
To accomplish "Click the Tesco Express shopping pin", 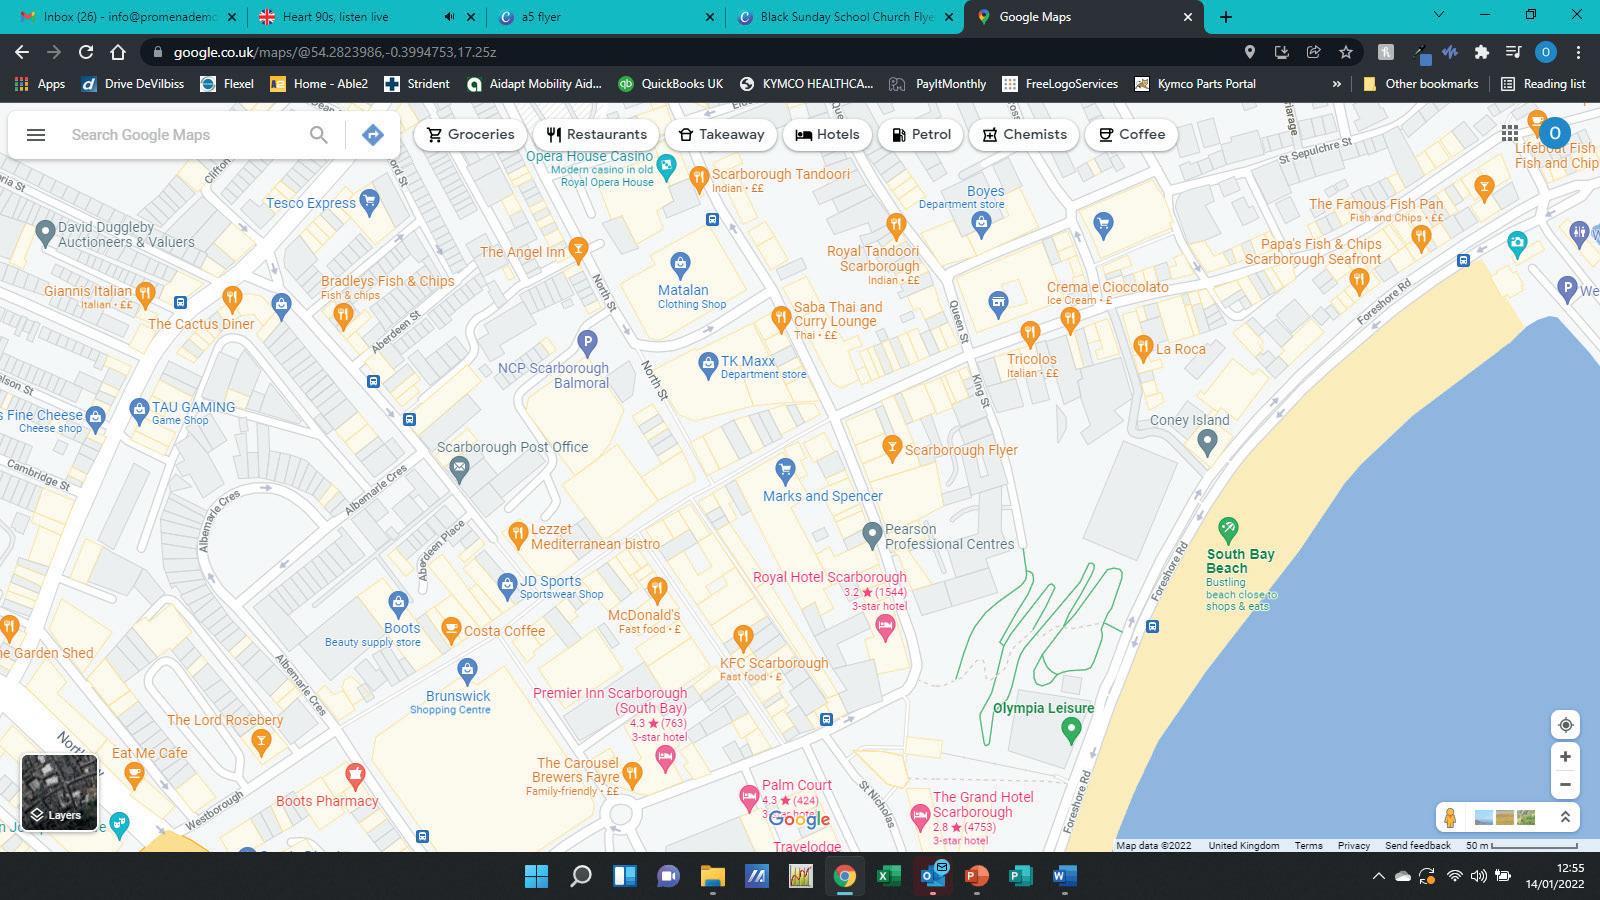I will coord(370,204).
